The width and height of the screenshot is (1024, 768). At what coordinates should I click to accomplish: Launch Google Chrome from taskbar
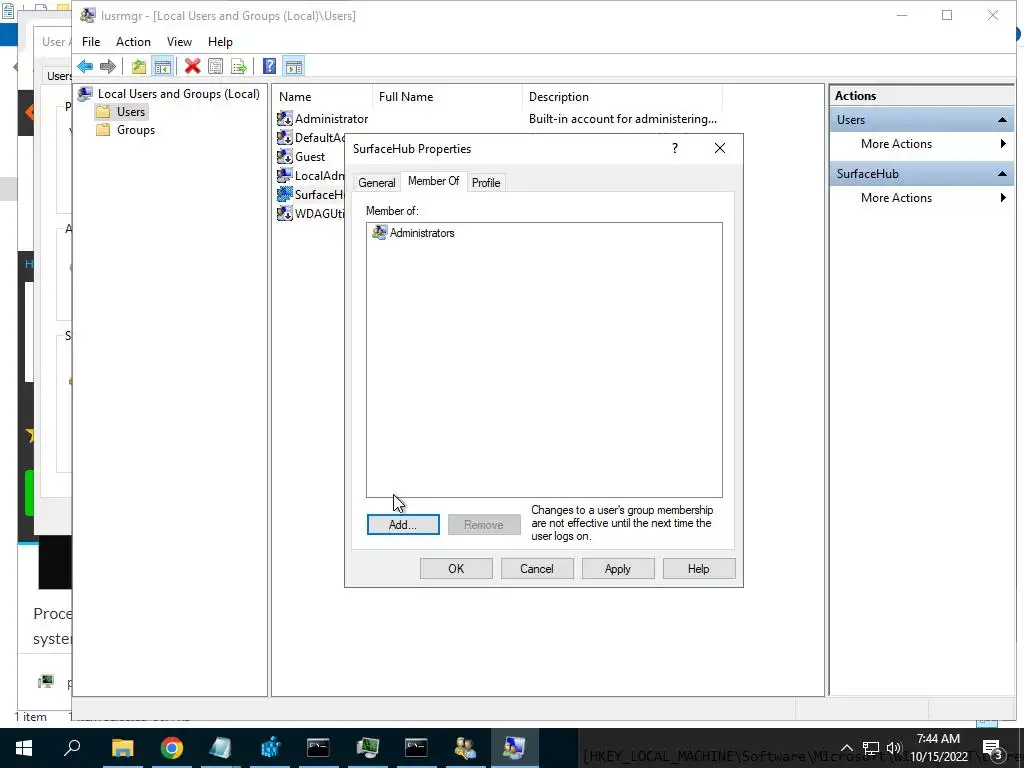[x=172, y=748]
